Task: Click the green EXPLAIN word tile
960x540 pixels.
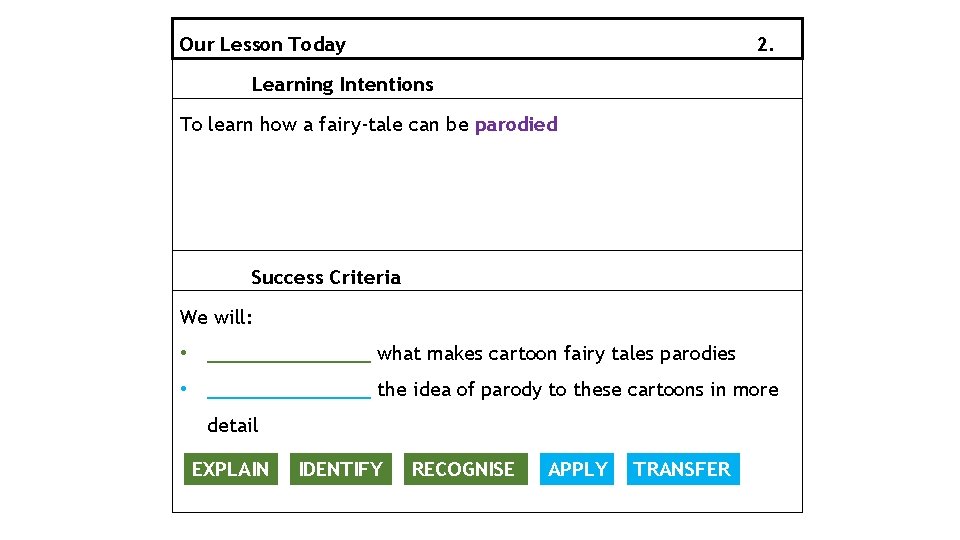Action: coord(231,469)
